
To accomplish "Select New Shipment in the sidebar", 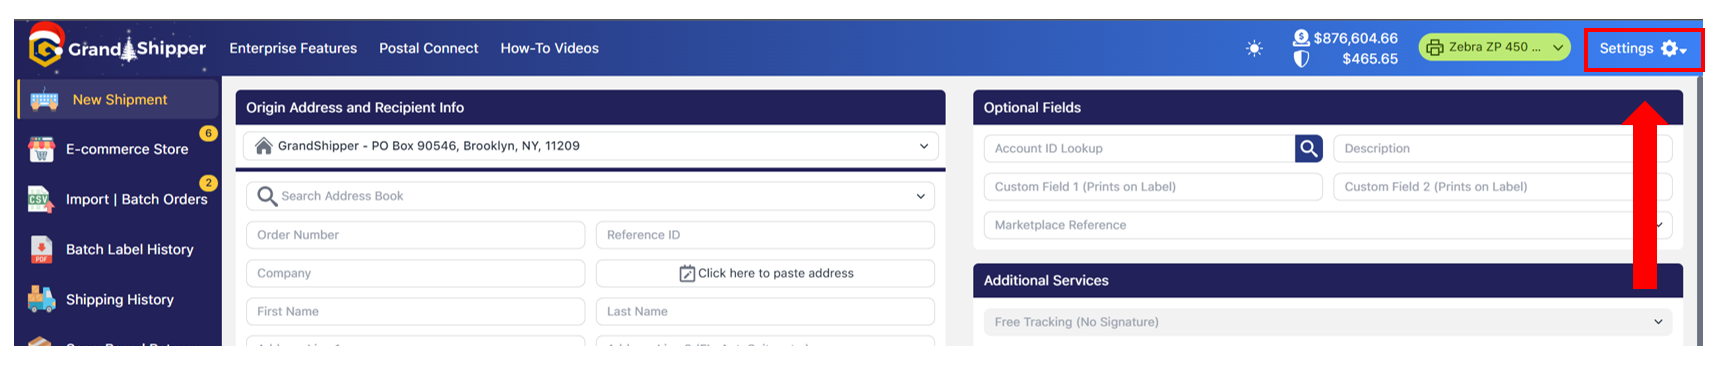I will [x=119, y=99].
